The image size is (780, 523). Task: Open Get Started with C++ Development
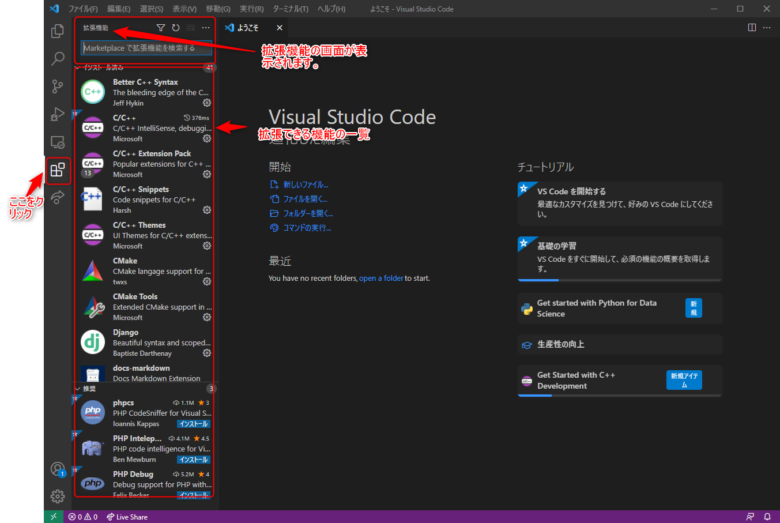[x=619, y=381]
